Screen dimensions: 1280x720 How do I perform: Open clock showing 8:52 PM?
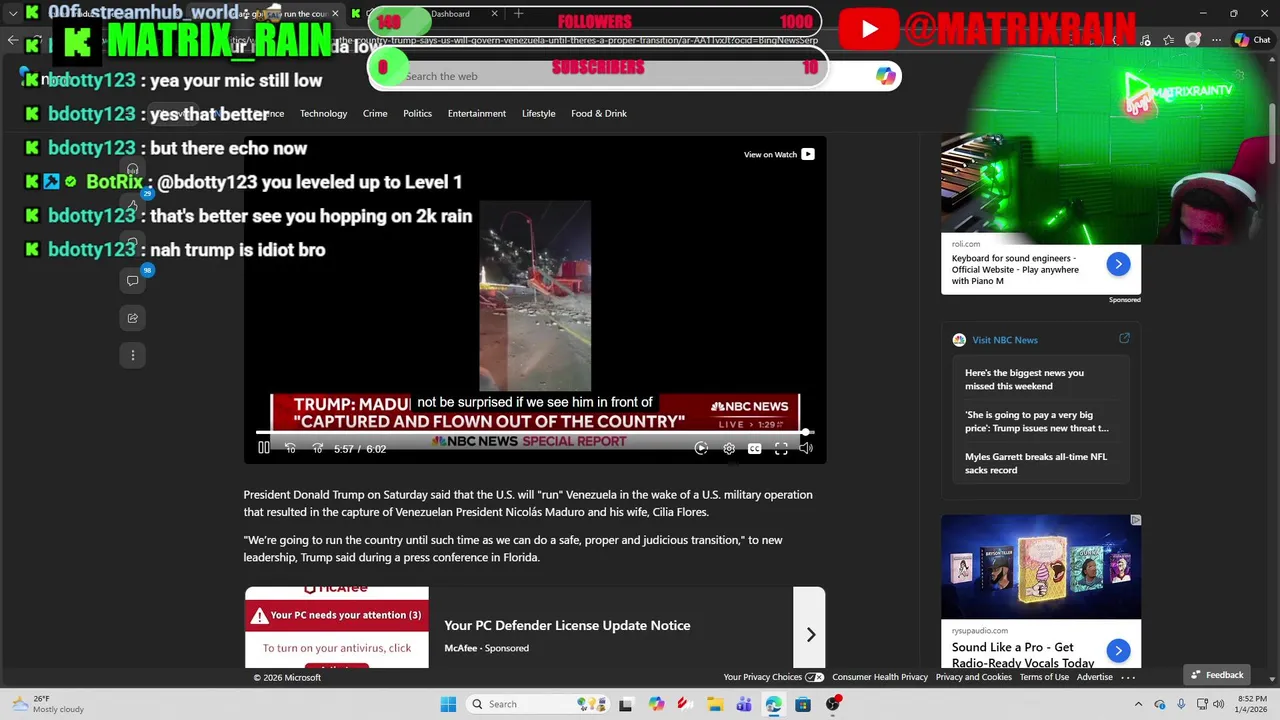(x=1252, y=704)
